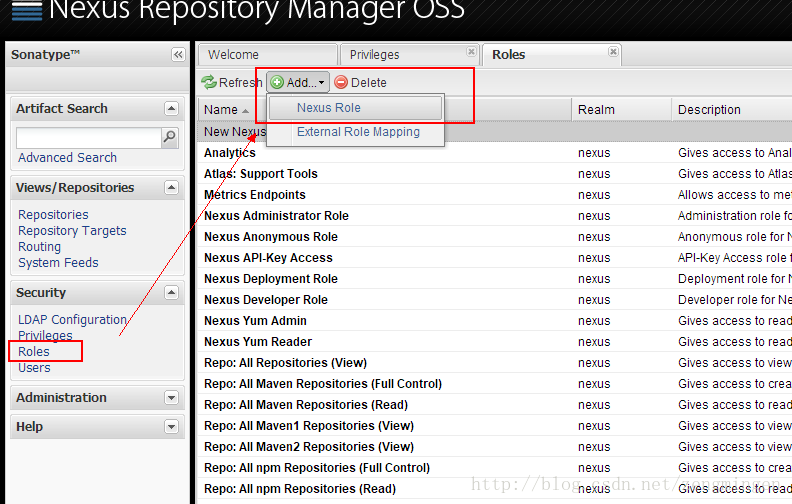Click the Refresh toolbar button
The height and width of the screenshot is (504, 792).
[x=231, y=82]
